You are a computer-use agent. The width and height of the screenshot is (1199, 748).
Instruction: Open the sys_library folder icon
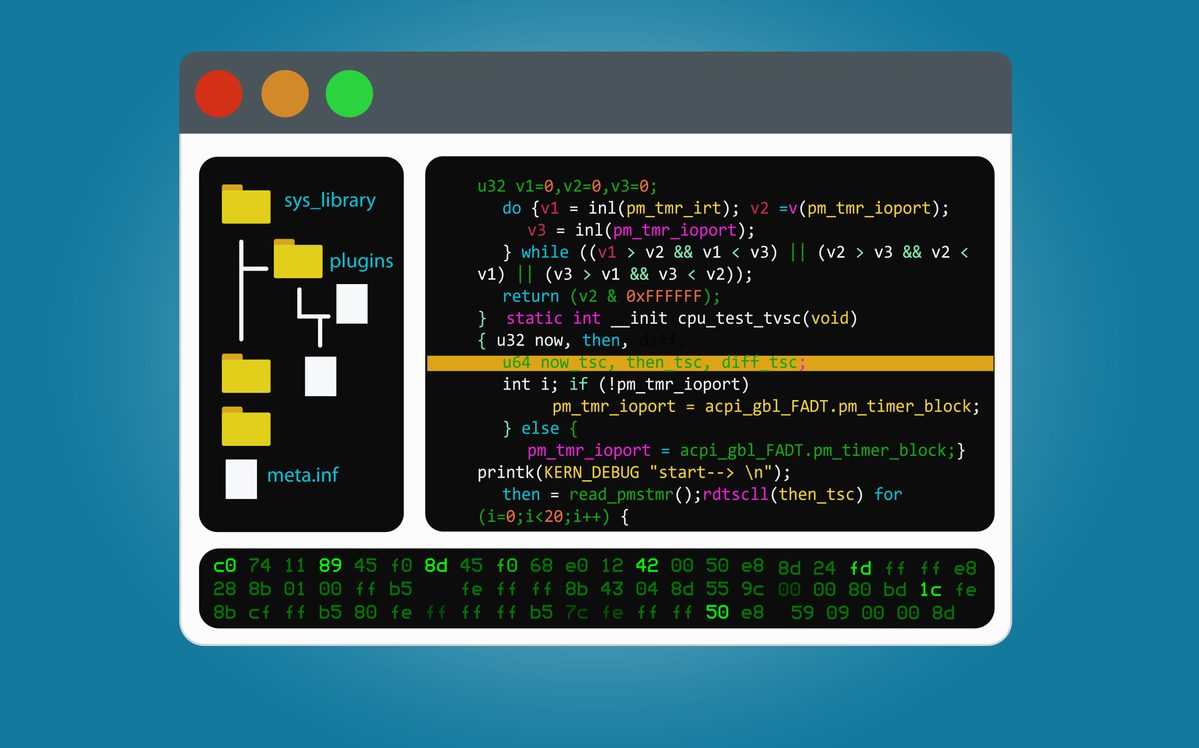pos(245,201)
